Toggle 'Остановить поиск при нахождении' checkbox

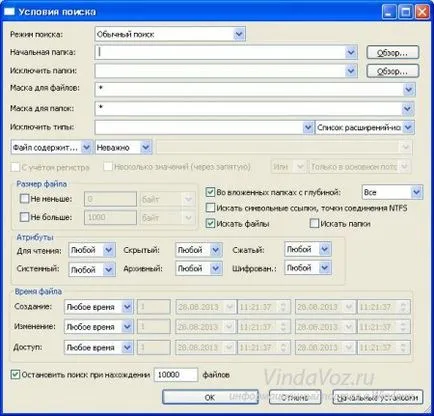tap(15, 374)
